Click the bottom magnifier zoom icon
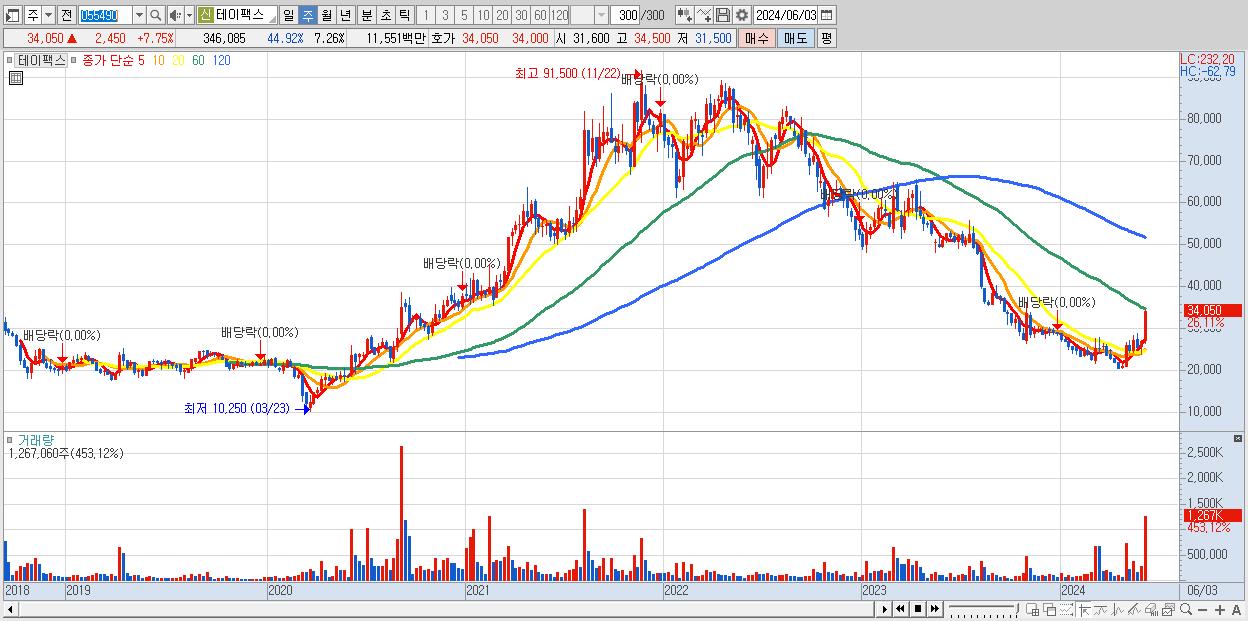The image size is (1248, 621). pyautogui.click(x=1186, y=610)
